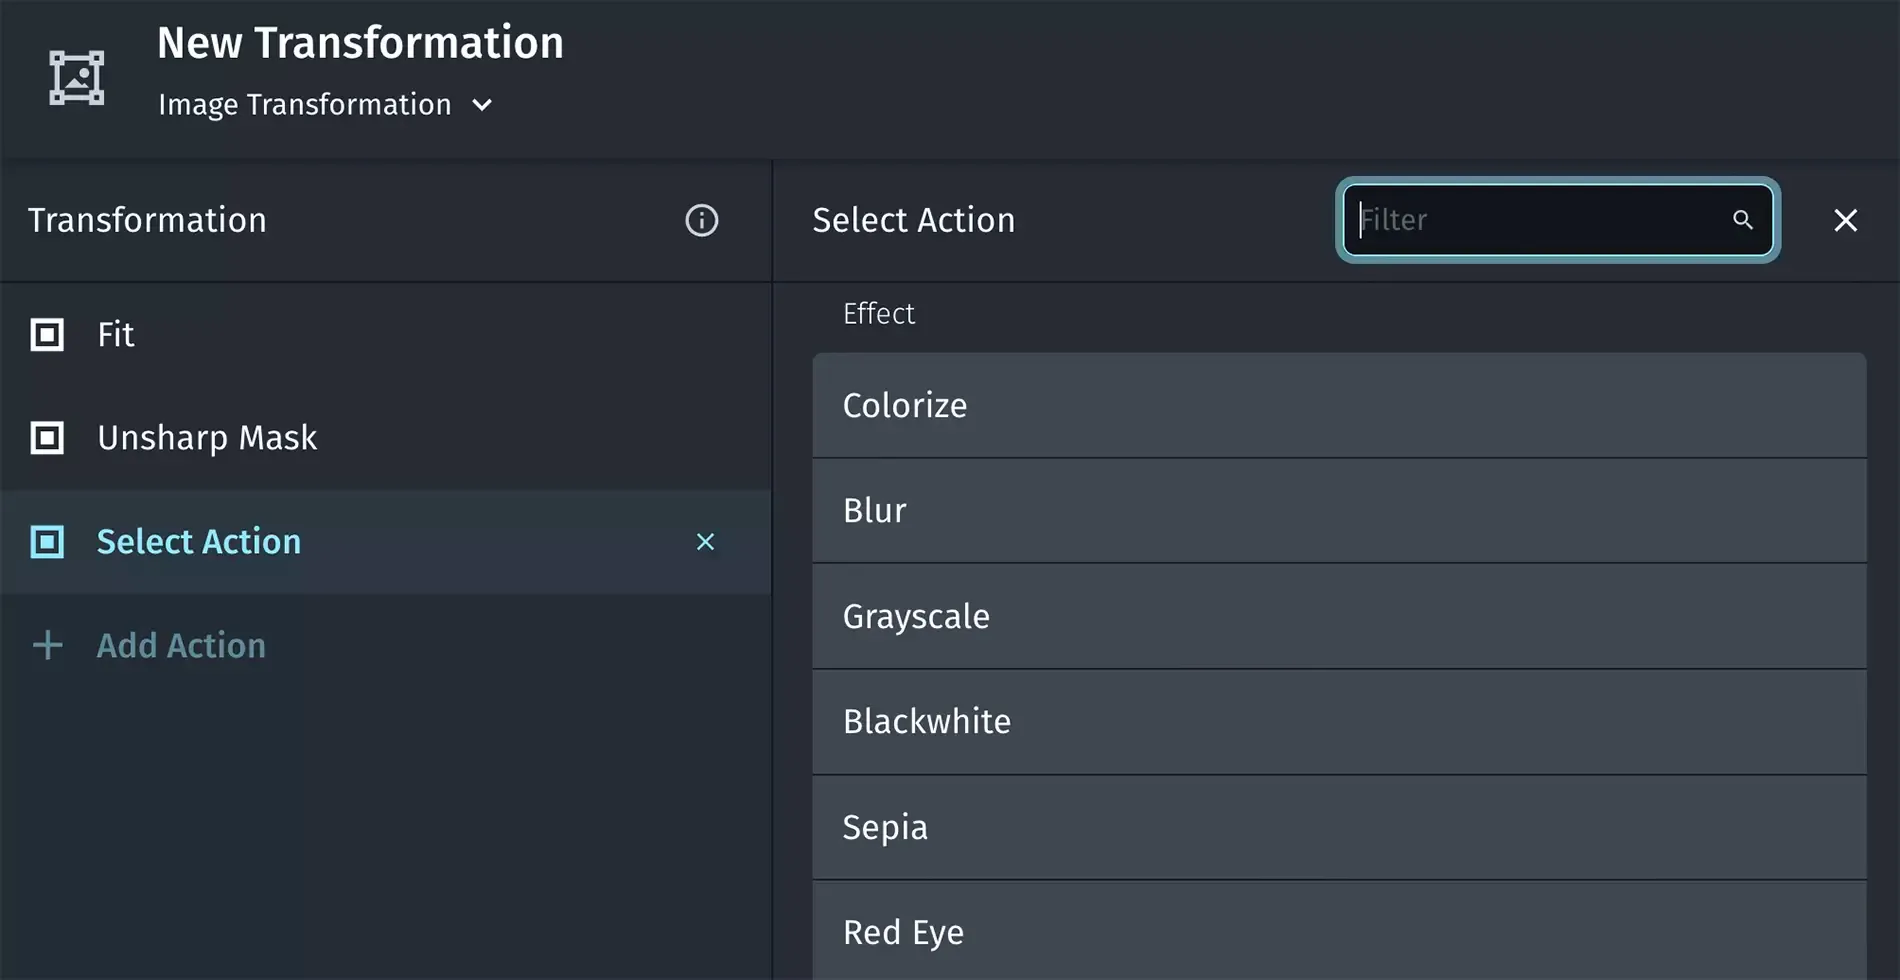Select the Fit action in the list
The height and width of the screenshot is (980, 1900).
click(x=116, y=335)
